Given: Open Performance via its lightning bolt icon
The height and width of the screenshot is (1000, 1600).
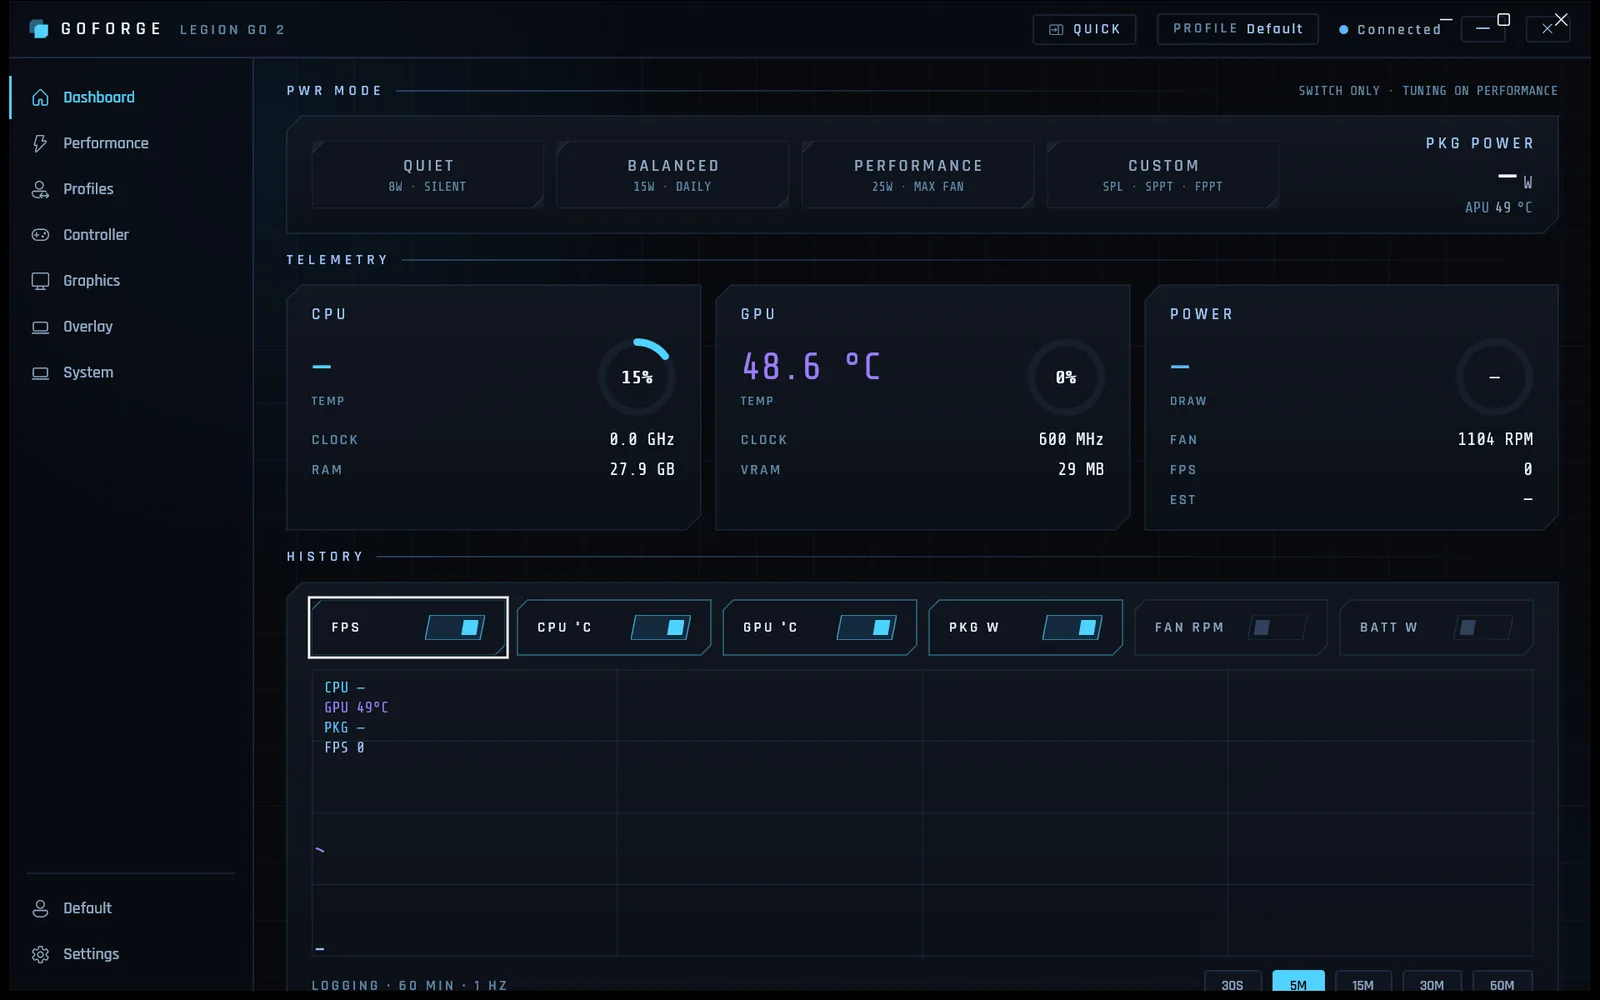Looking at the screenshot, I should [x=40, y=143].
